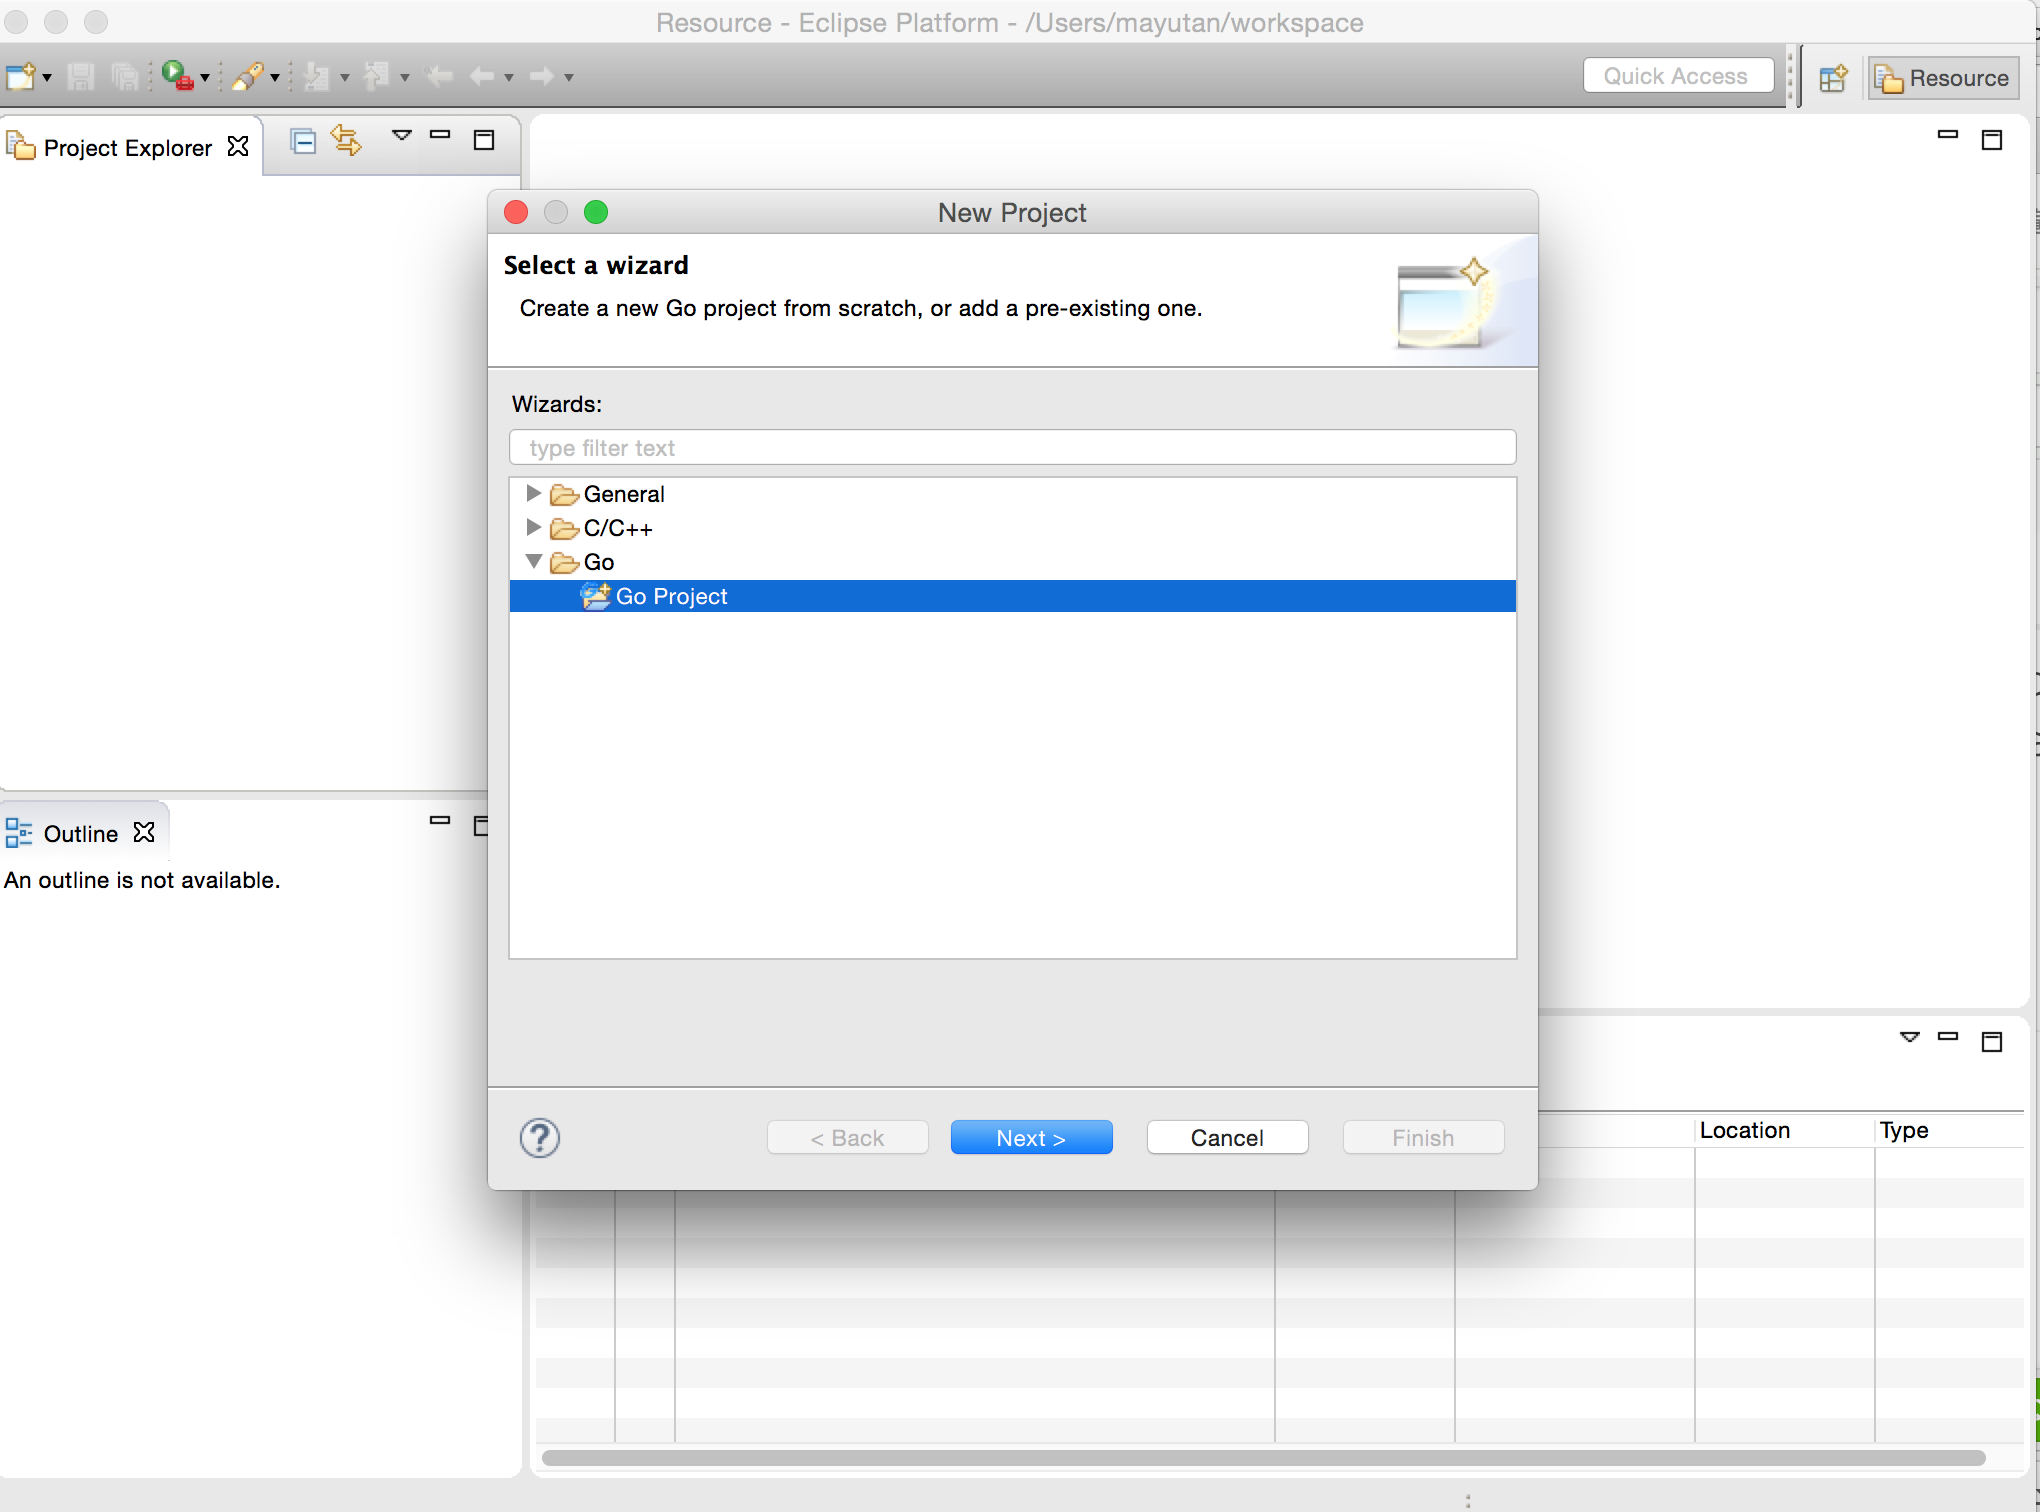This screenshot has width=2040, height=1512.
Task: Click the green zoom button of New Project dialog
Action: pos(596,212)
